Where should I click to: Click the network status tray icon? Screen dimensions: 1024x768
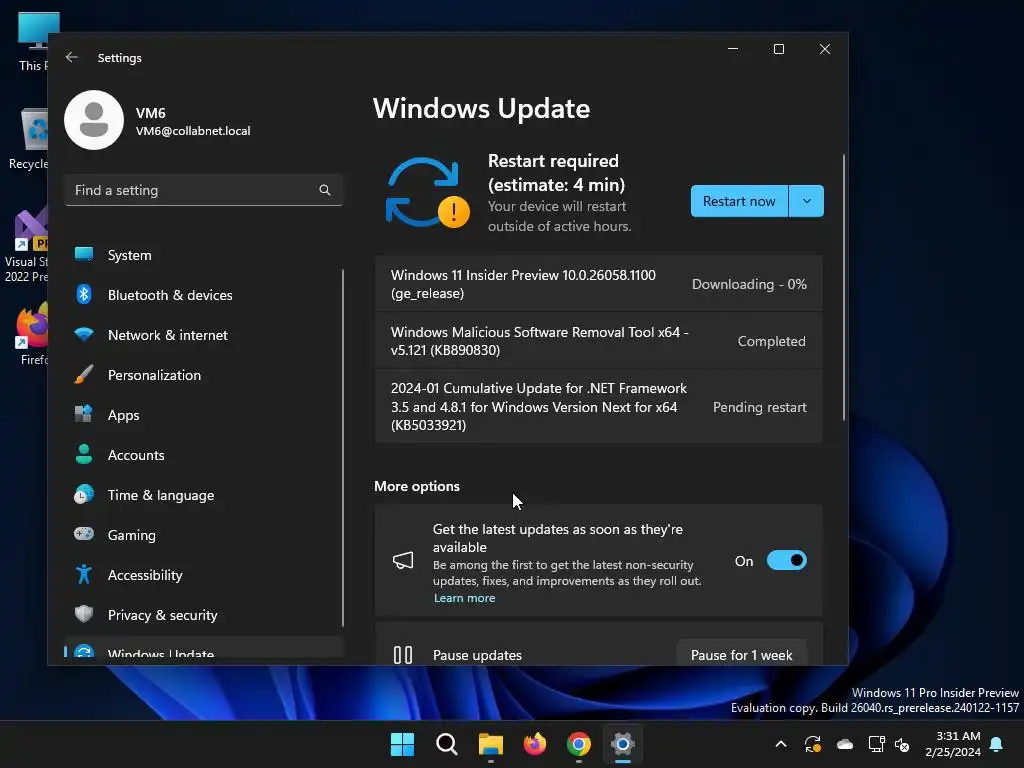[876, 744]
